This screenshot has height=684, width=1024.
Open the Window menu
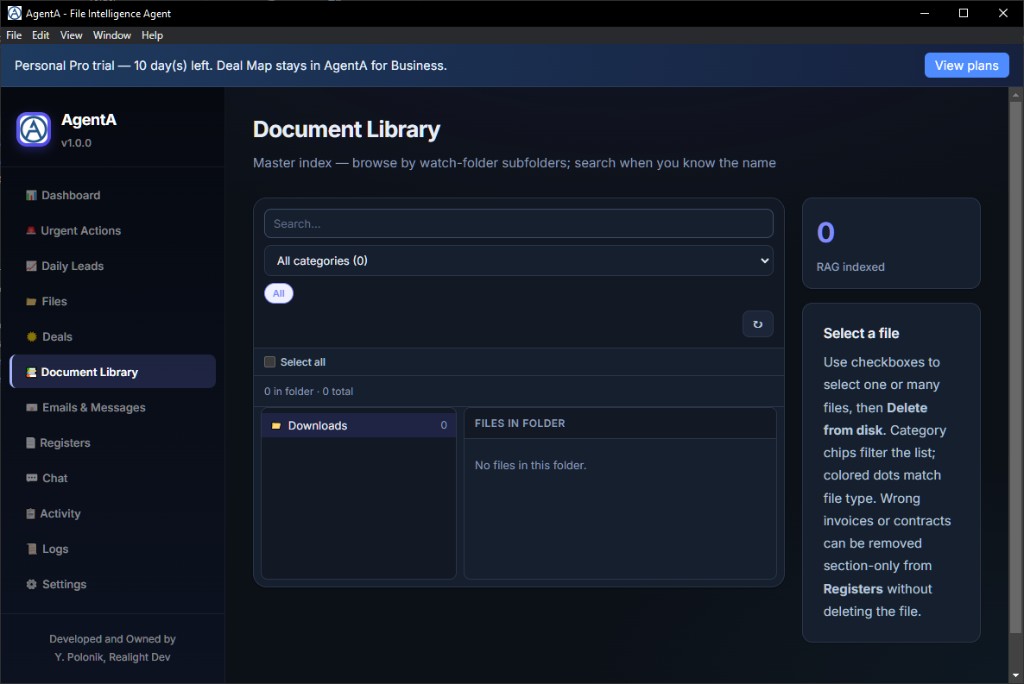click(112, 35)
